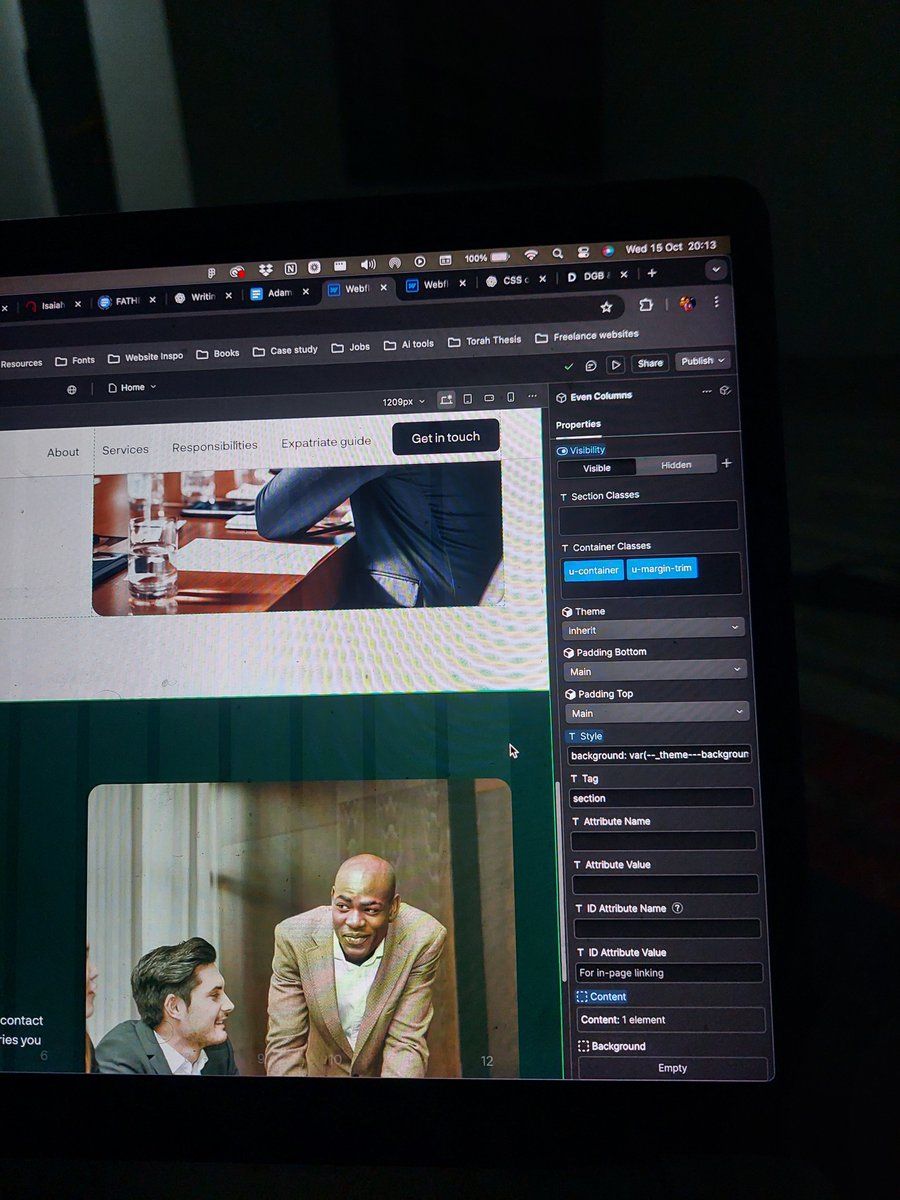Screen dimensions: 900x1200
Task: Open the browser extensions puzzle icon
Action: coord(647,305)
